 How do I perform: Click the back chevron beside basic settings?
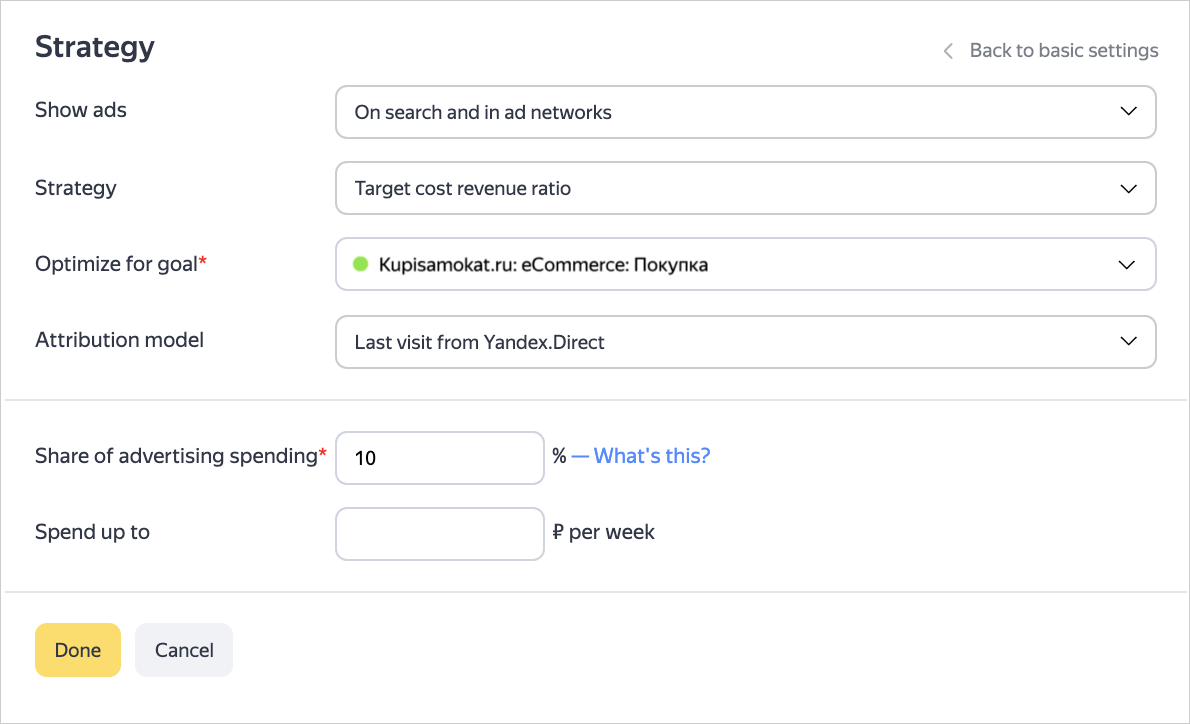click(948, 51)
